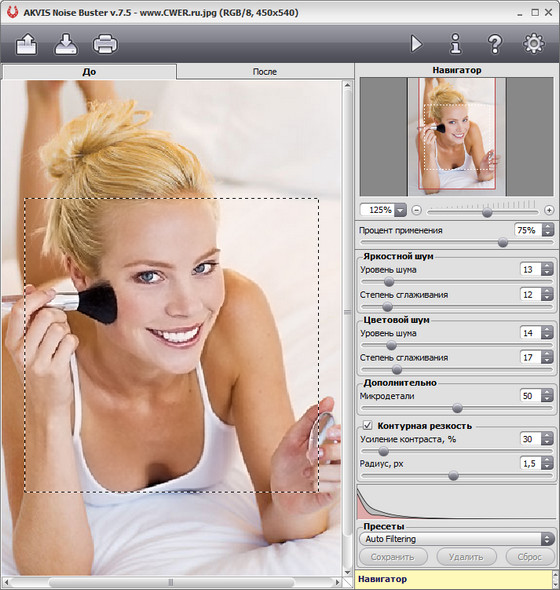The width and height of the screenshot is (560, 590).
Task: Open the Auto Filtering presets dropdown
Action: 457,539
